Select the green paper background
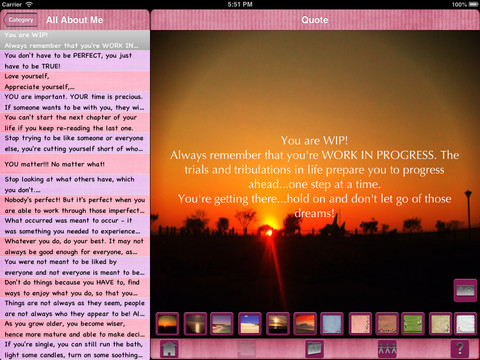Screen dimensions: 480x360 pos(413,323)
